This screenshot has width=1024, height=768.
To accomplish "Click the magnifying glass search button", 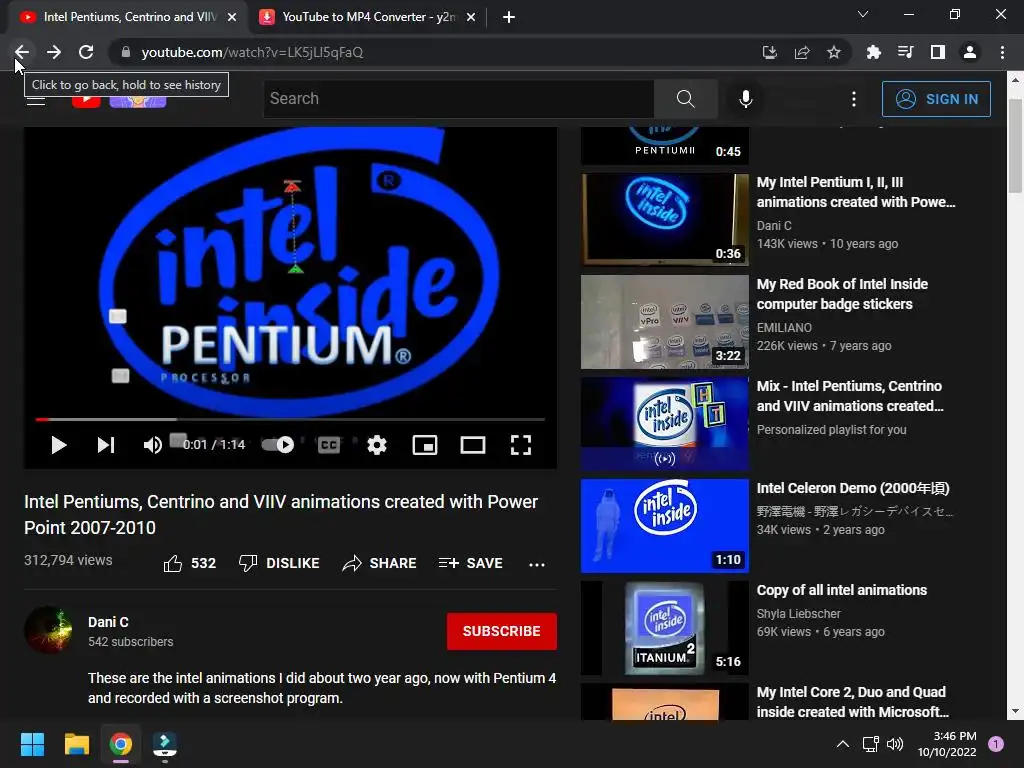I will point(686,99).
